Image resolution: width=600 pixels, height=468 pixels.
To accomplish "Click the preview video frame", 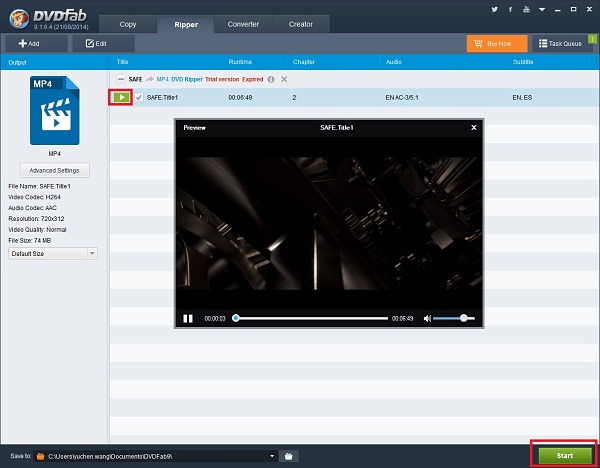I will tap(329, 223).
